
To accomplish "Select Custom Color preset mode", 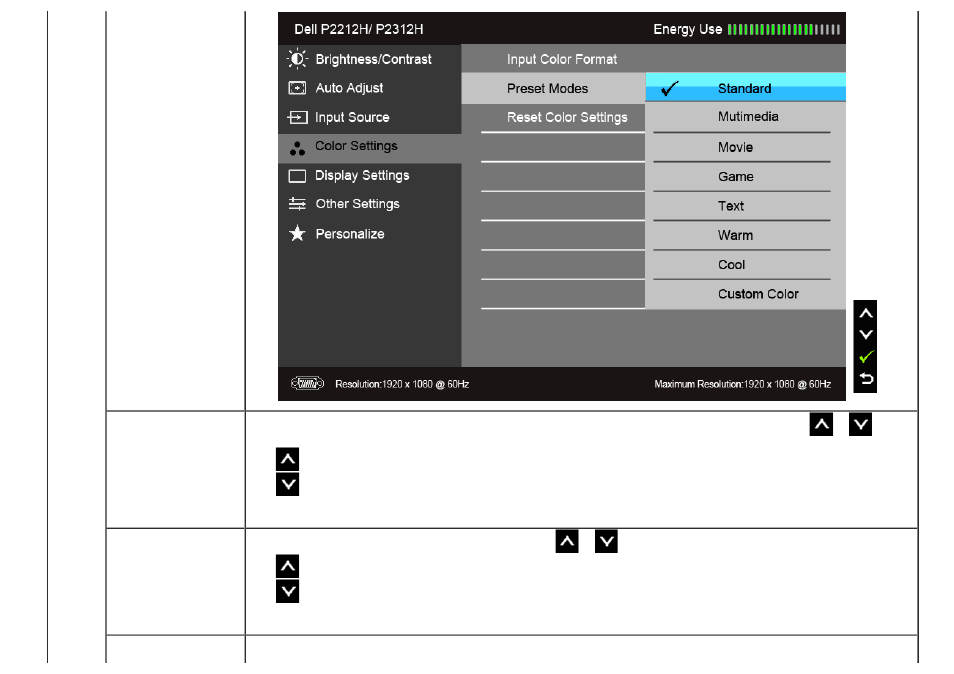I will (745, 294).
